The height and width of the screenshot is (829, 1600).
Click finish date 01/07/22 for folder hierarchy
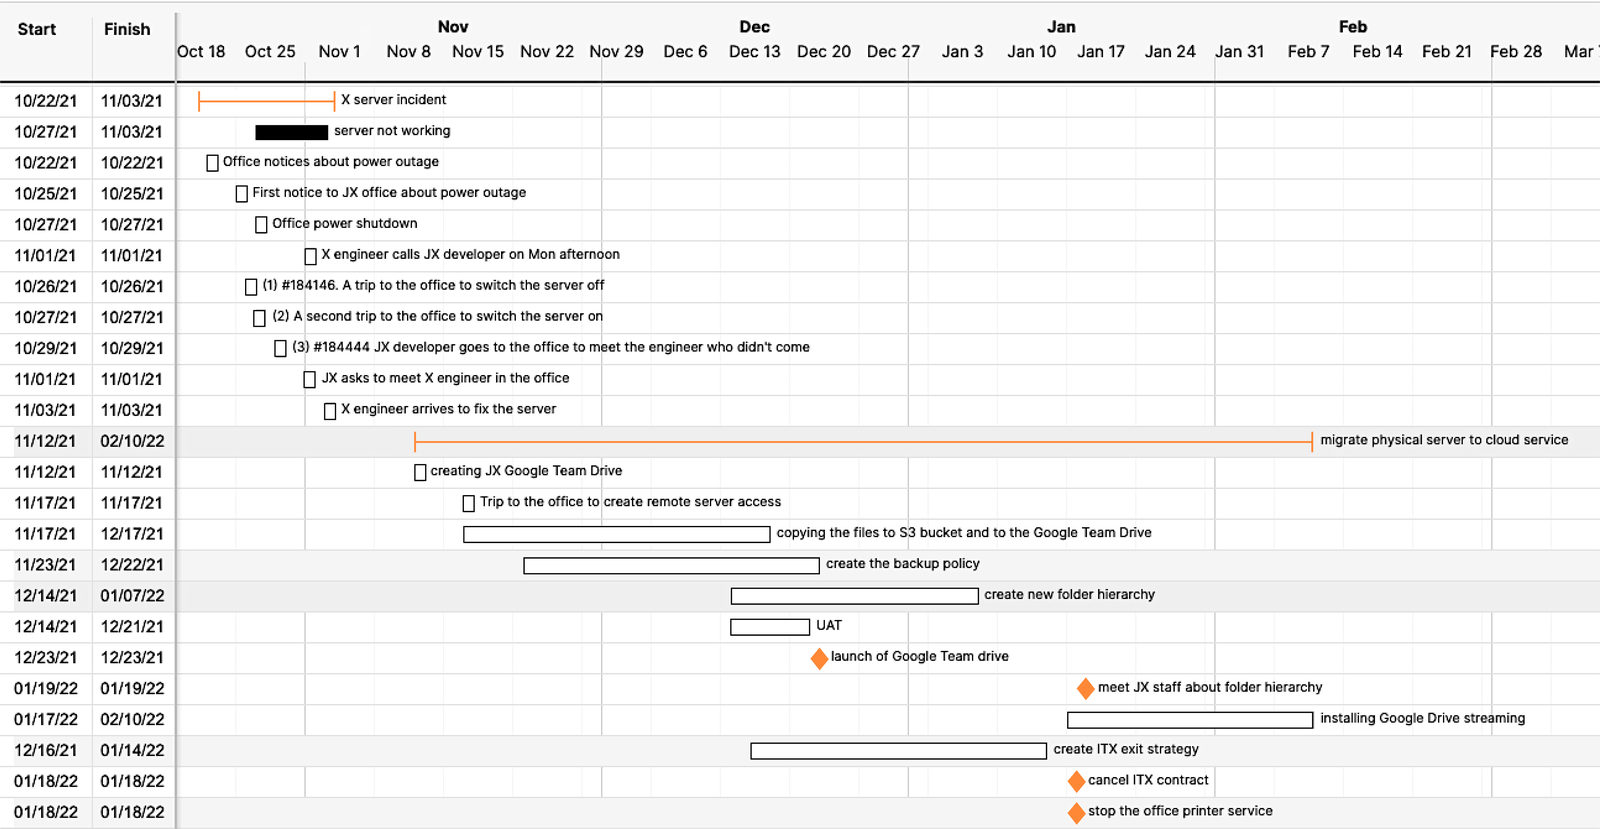point(132,596)
